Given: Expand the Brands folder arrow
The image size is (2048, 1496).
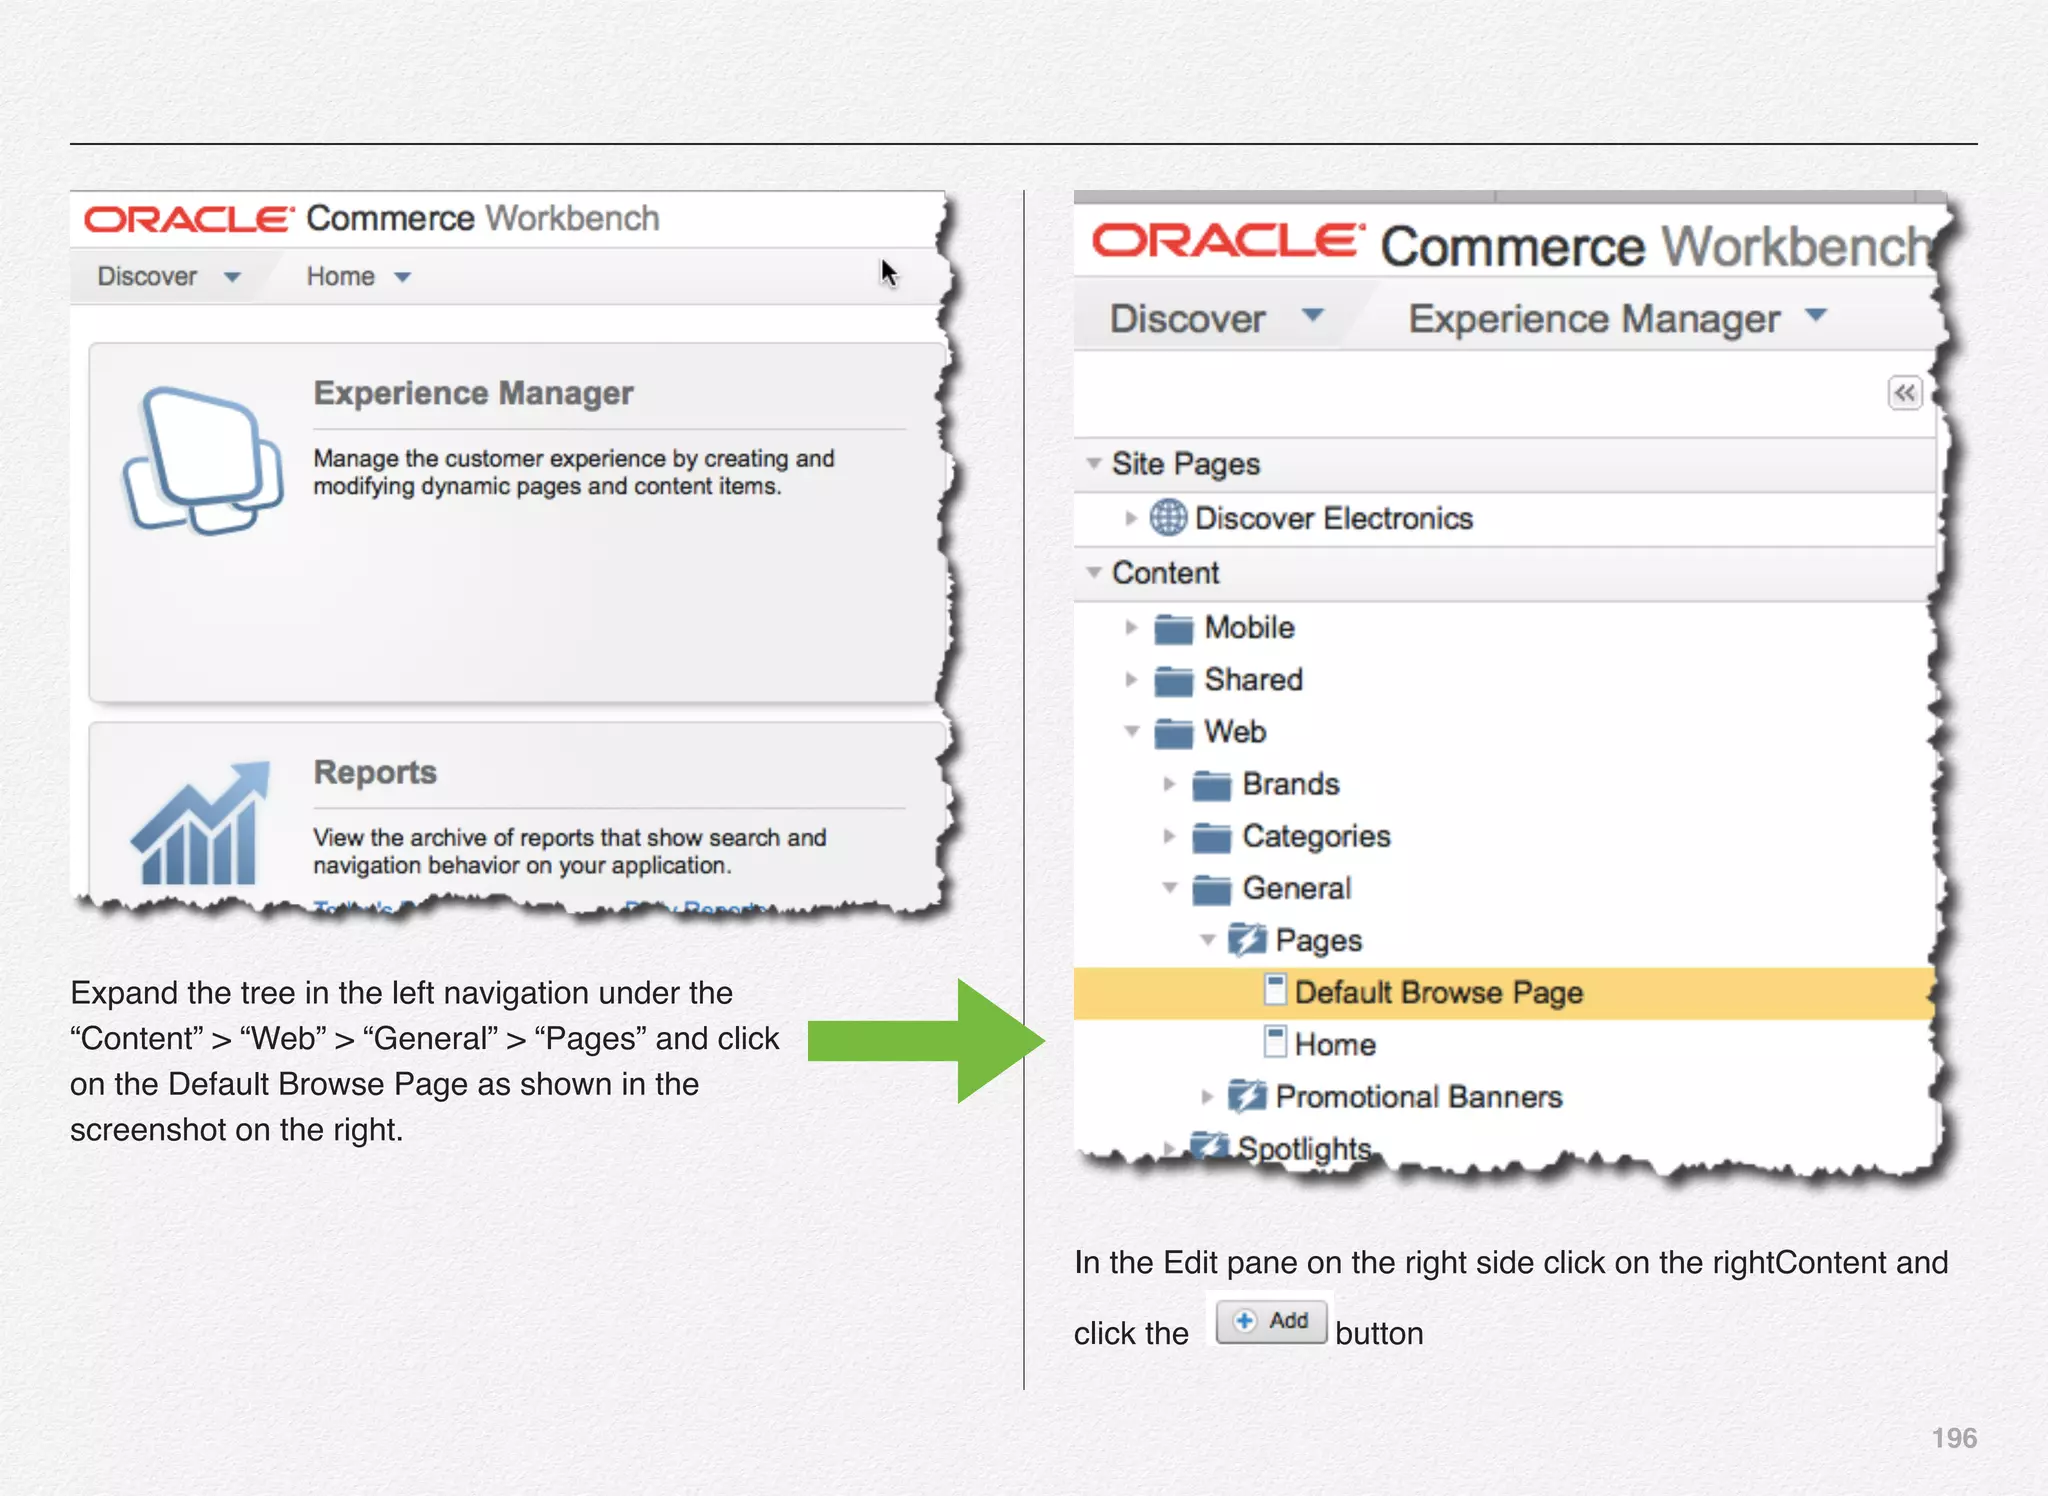Looking at the screenshot, I should point(1168,784).
